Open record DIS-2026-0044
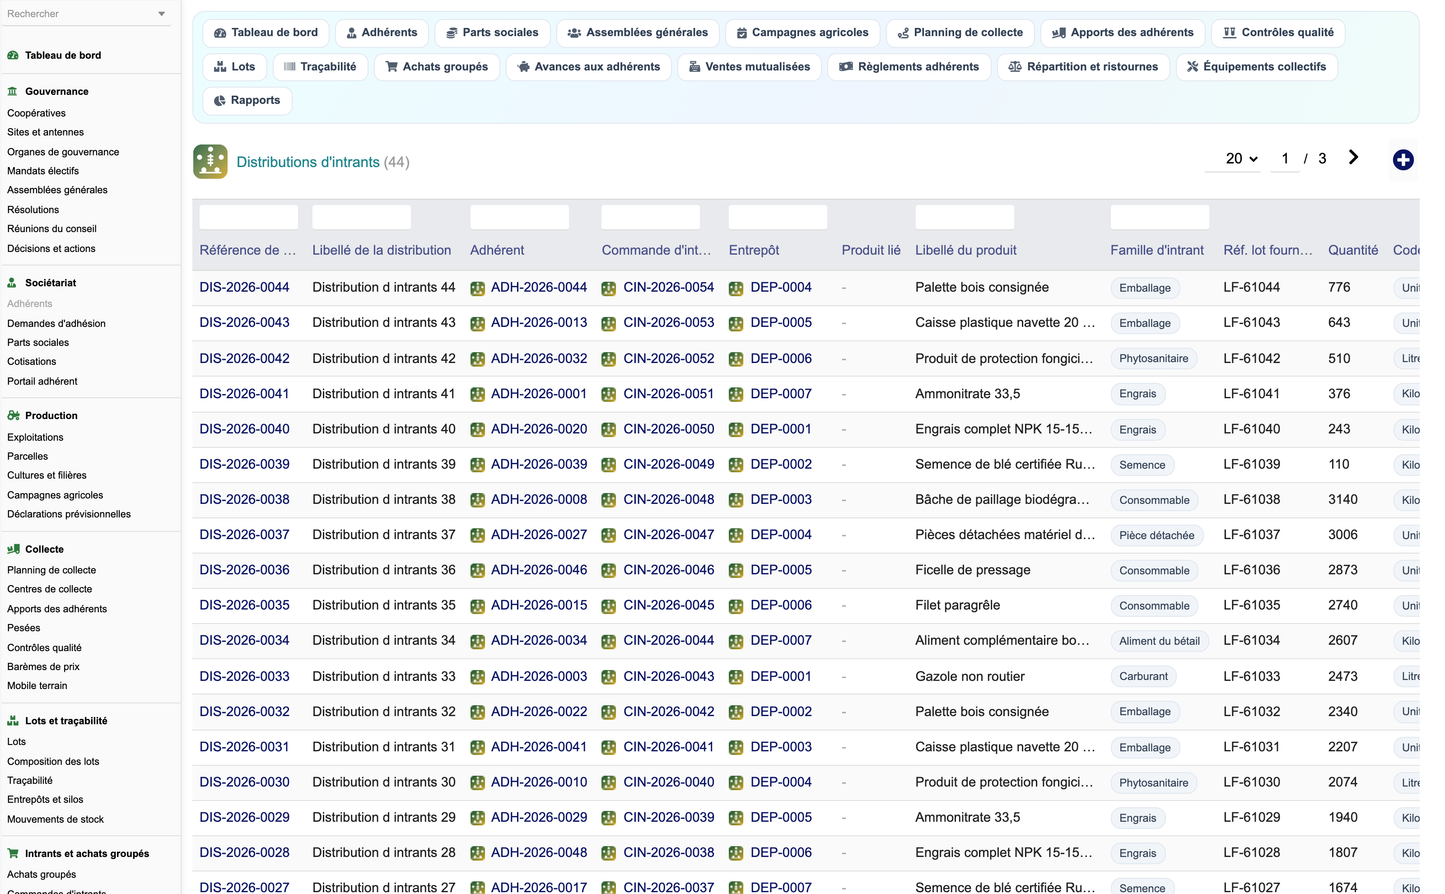 (244, 287)
